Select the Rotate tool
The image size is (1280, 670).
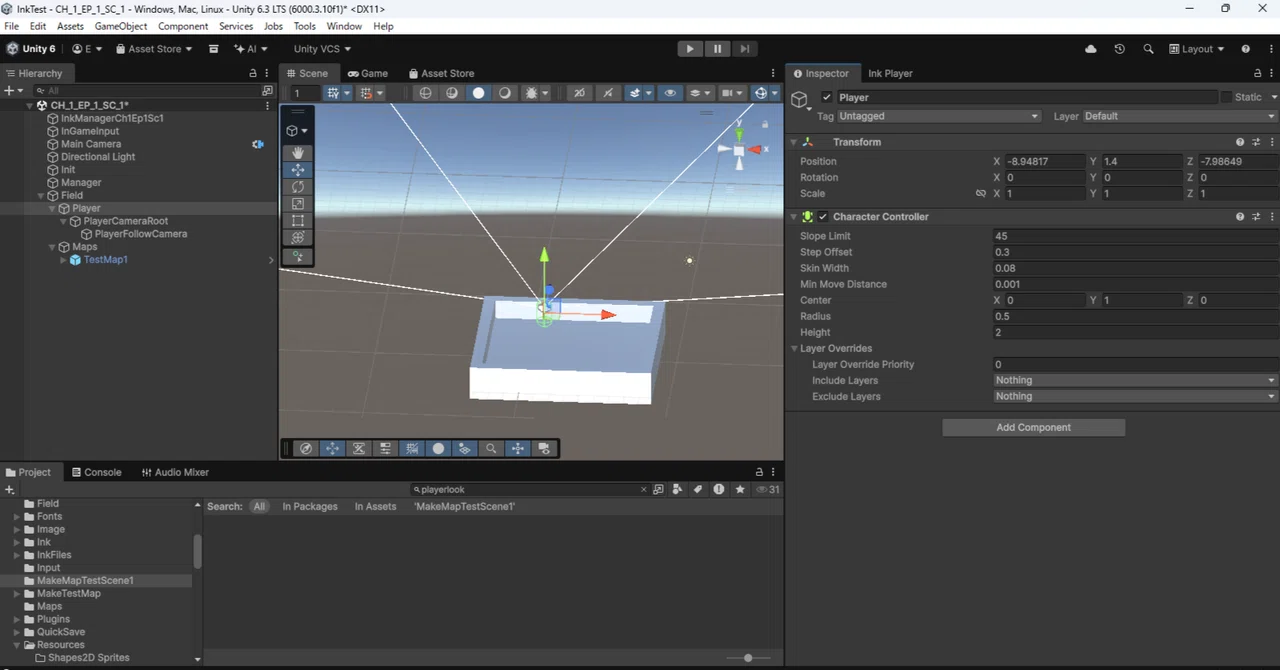pyautogui.click(x=297, y=187)
